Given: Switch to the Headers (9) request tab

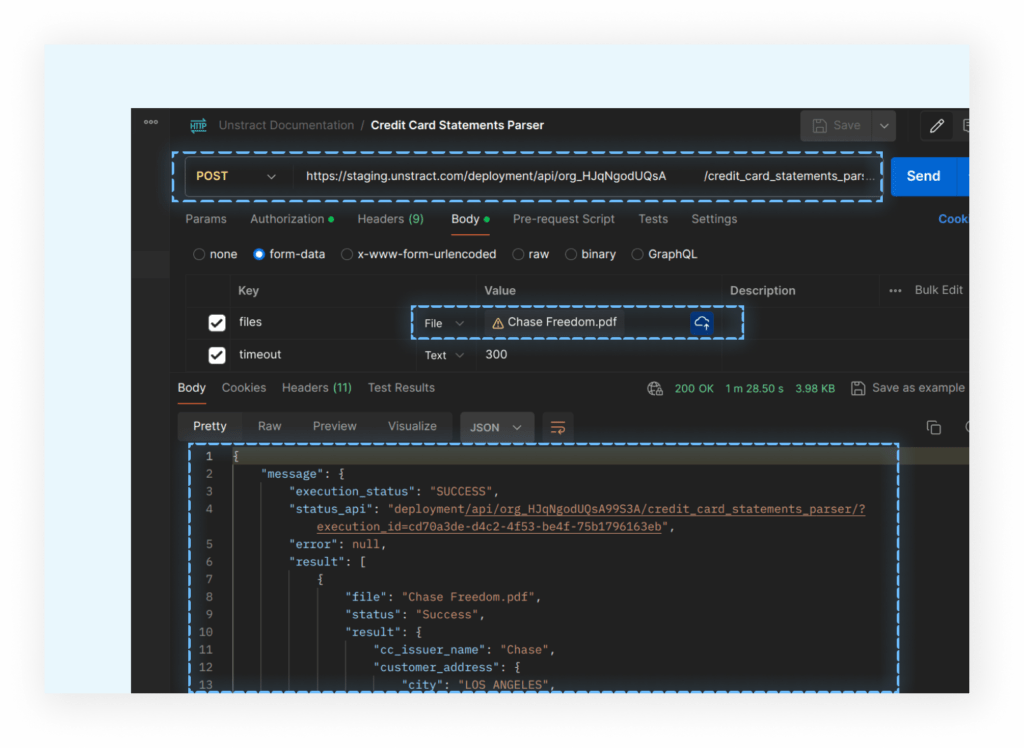Looking at the screenshot, I should pos(390,218).
